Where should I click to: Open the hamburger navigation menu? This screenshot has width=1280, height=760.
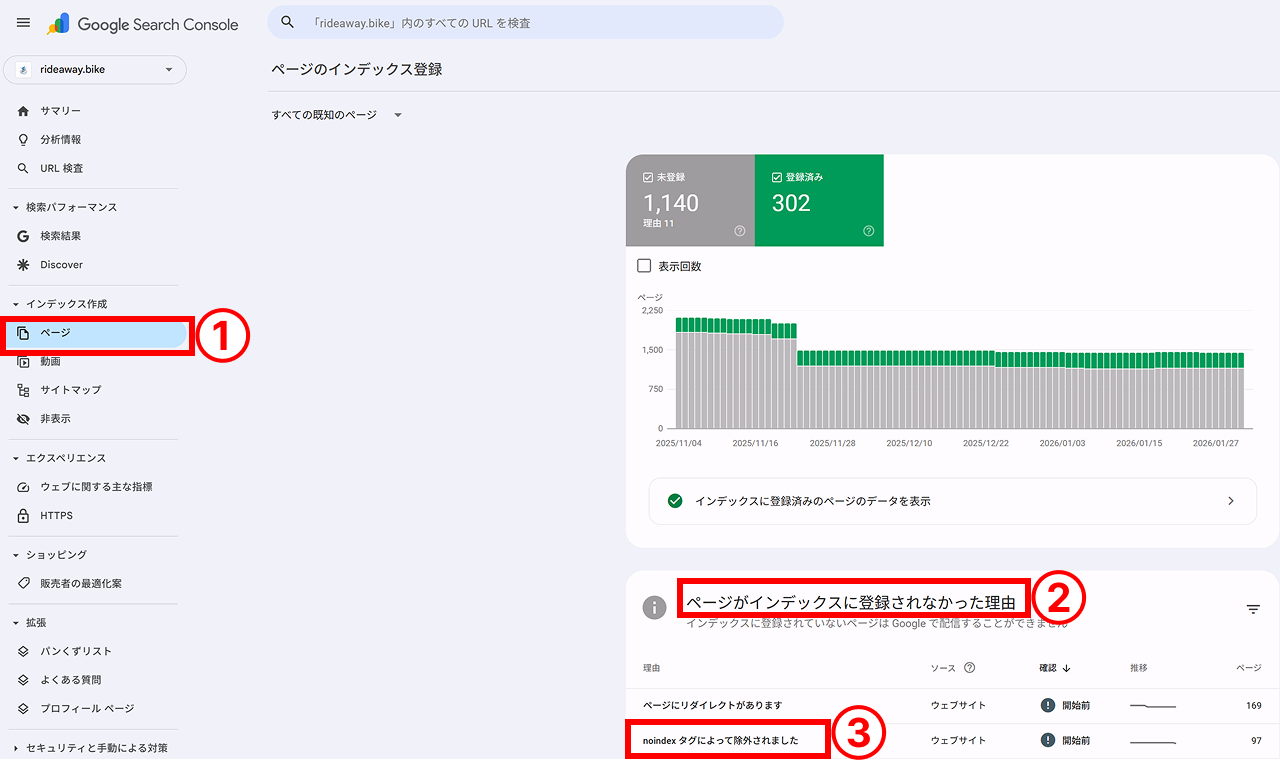pos(23,22)
